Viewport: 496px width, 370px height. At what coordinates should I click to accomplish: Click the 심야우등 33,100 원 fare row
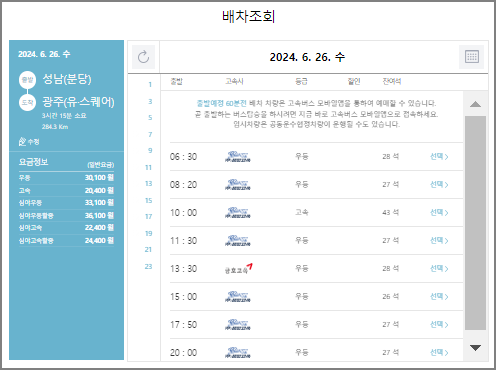(66, 203)
